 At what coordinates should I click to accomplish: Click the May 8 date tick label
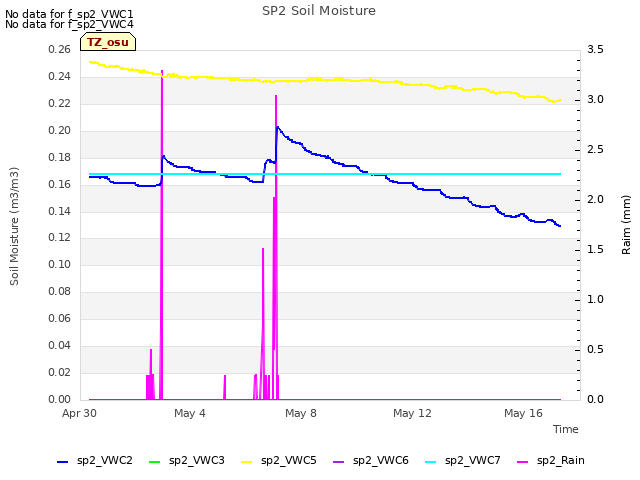tap(301, 413)
